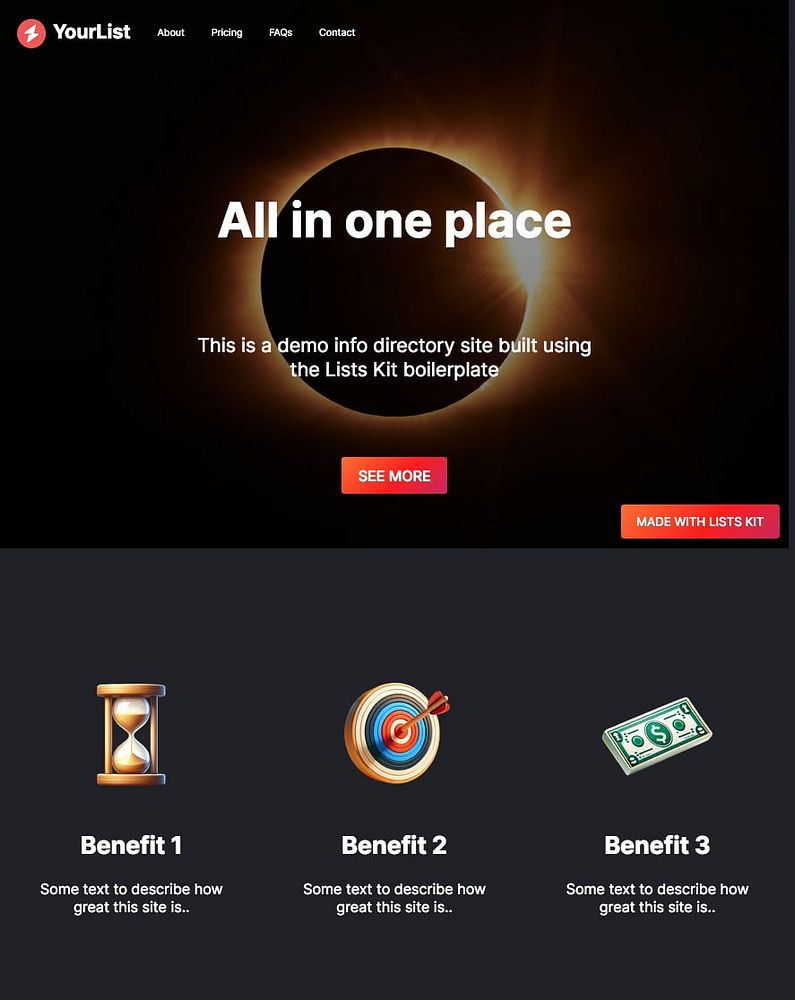
Task: Select the Benefit 2 heading
Action: coord(394,845)
